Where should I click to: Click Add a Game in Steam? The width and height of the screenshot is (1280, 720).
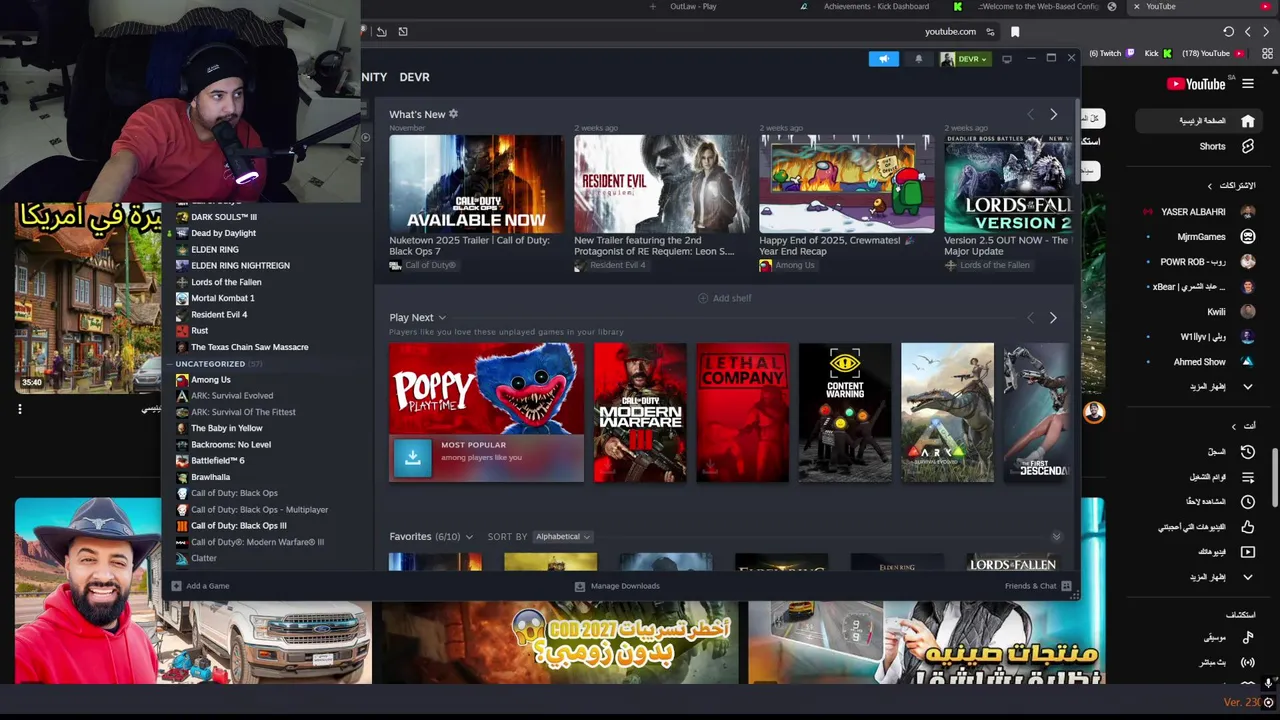point(200,586)
